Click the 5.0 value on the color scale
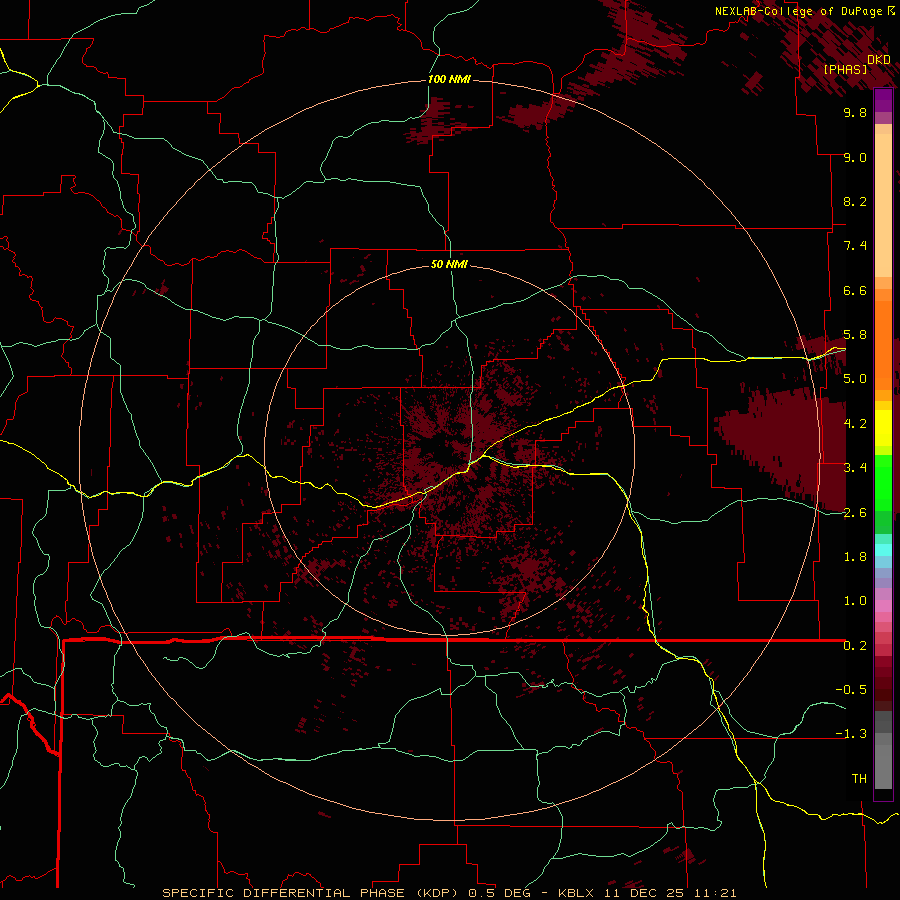The width and height of the screenshot is (900, 900). point(855,379)
